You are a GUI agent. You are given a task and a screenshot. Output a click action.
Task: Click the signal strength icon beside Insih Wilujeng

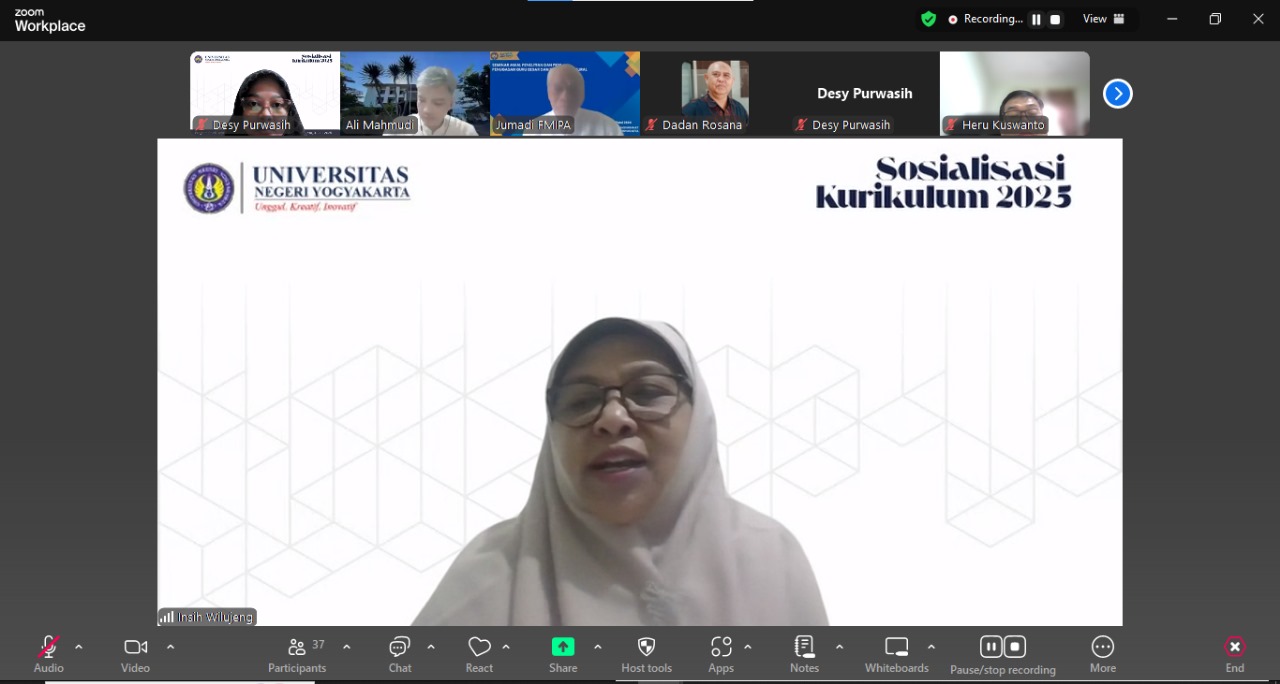coord(167,617)
